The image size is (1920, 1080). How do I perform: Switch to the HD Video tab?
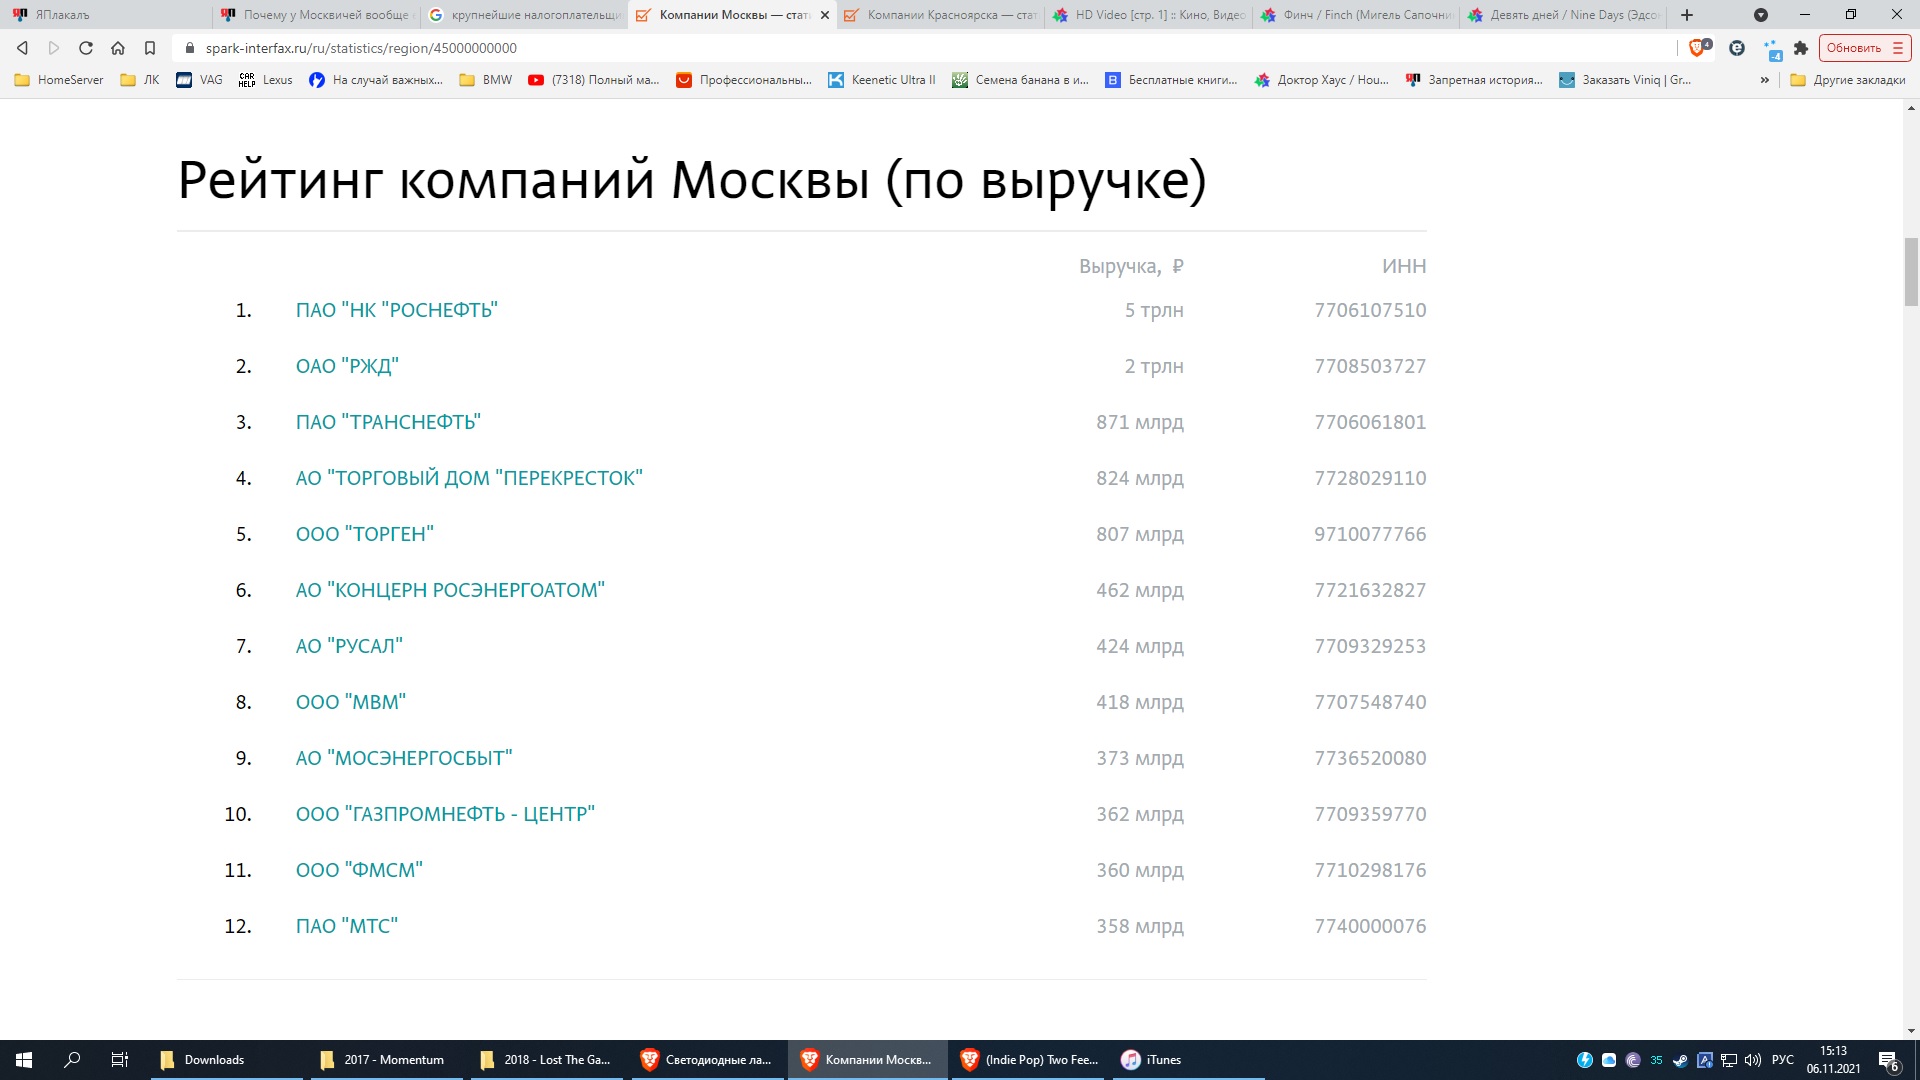click(x=1147, y=15)
